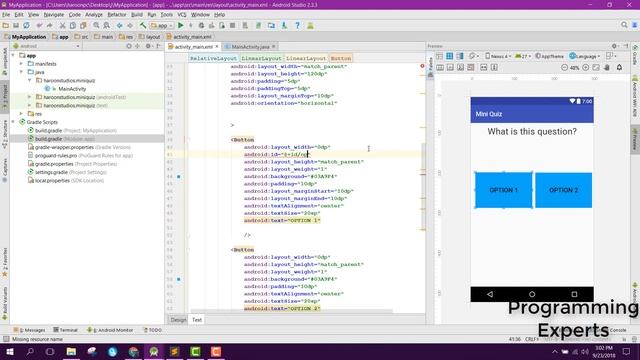Click preview zoom in plus button
The image size is (640, 360).
[586, 67]
